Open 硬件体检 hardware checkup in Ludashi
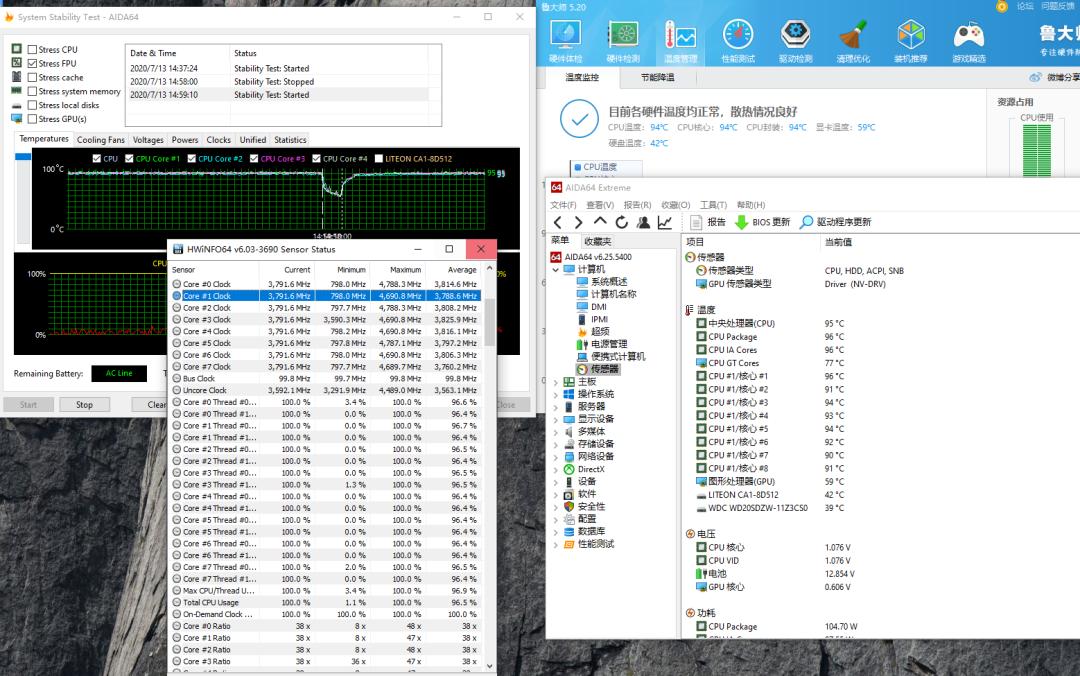The height and width of the screenshot is (676, 1080). [x=565, y=38]
